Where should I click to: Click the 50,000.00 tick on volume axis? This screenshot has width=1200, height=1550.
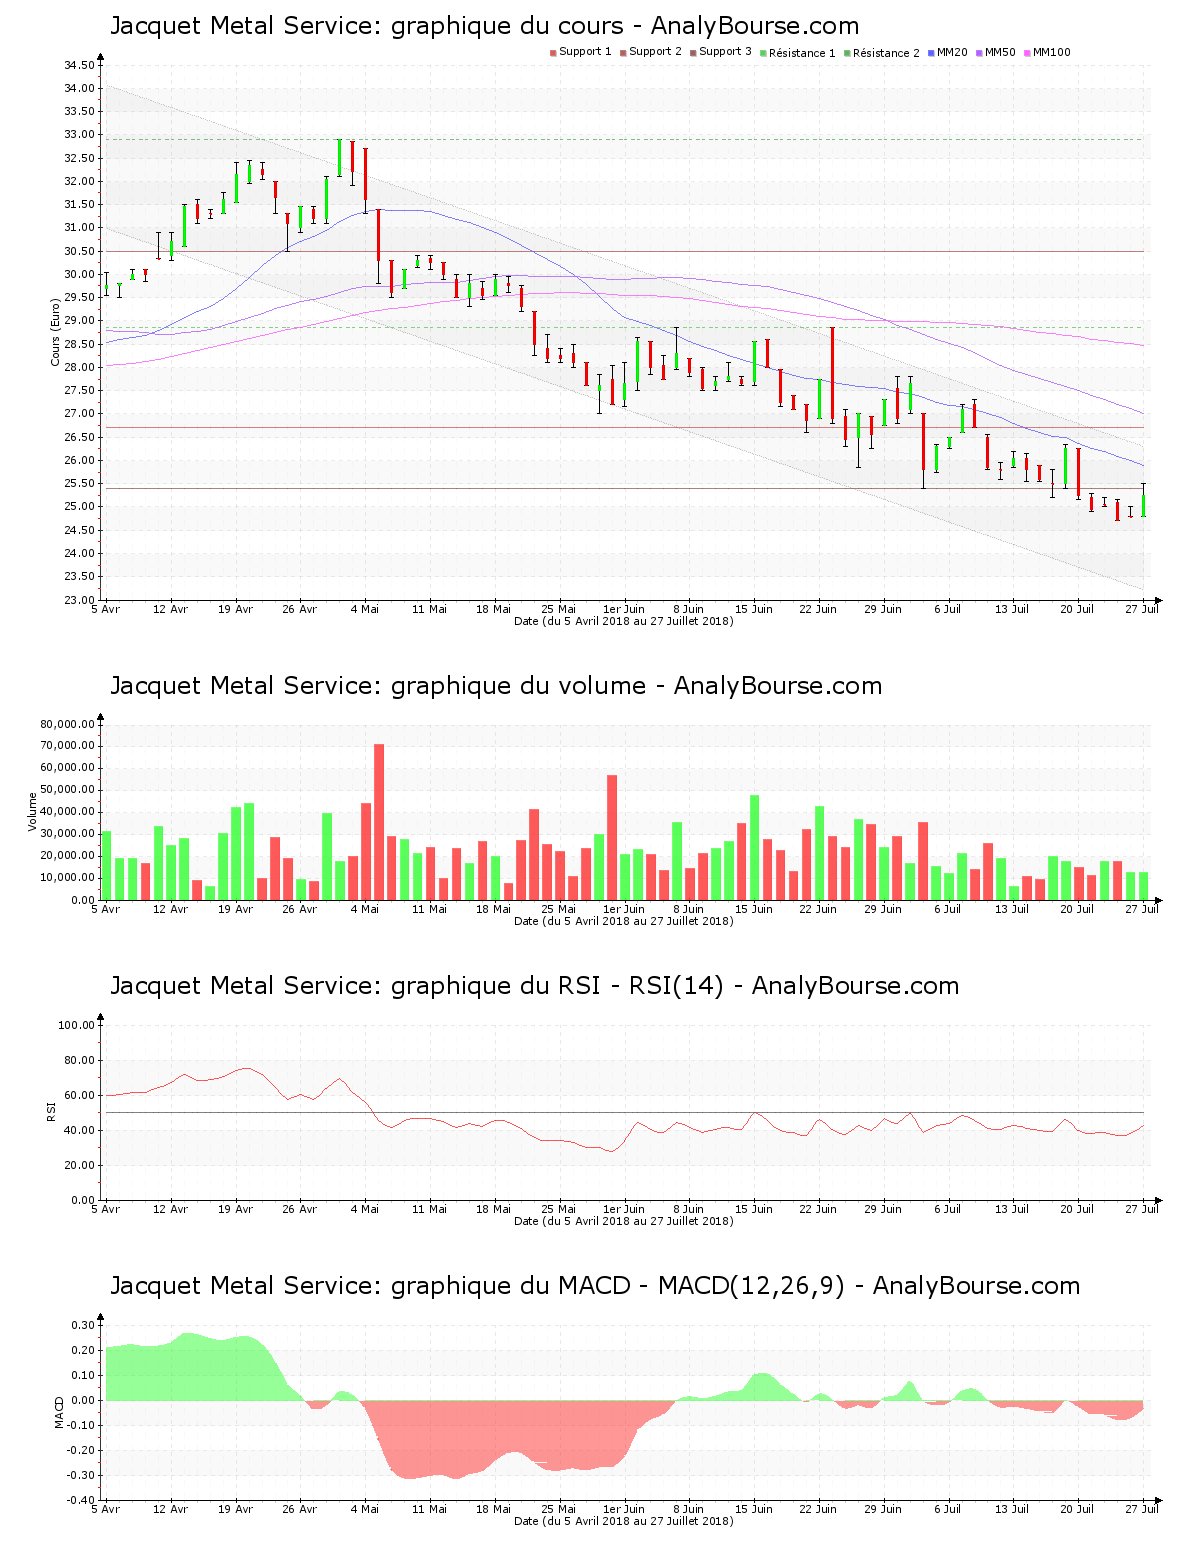(68, 790)
